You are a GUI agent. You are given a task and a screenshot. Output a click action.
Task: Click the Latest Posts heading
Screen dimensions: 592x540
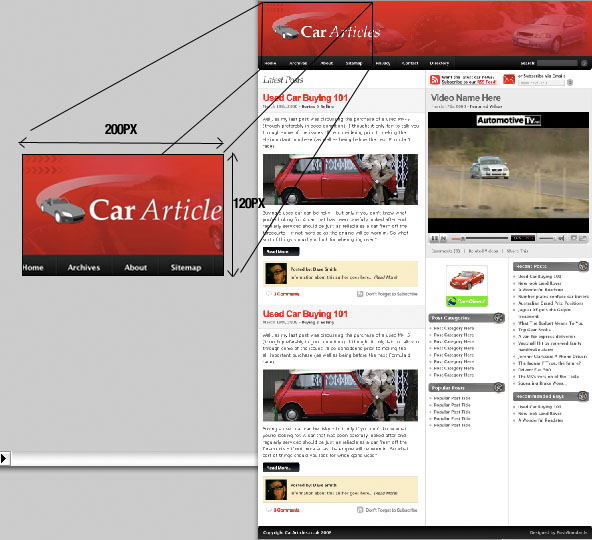click(x=283, y=80)
